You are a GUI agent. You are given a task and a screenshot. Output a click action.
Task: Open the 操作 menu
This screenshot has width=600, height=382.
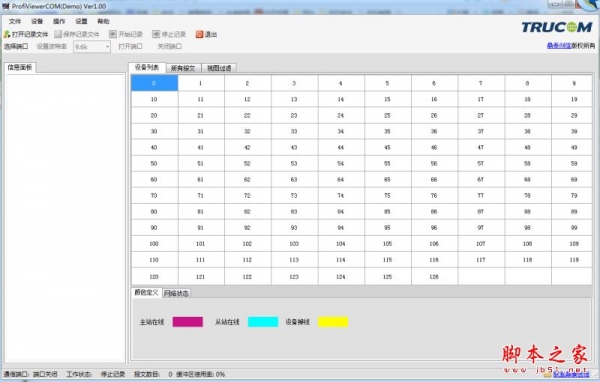(59, 21)
